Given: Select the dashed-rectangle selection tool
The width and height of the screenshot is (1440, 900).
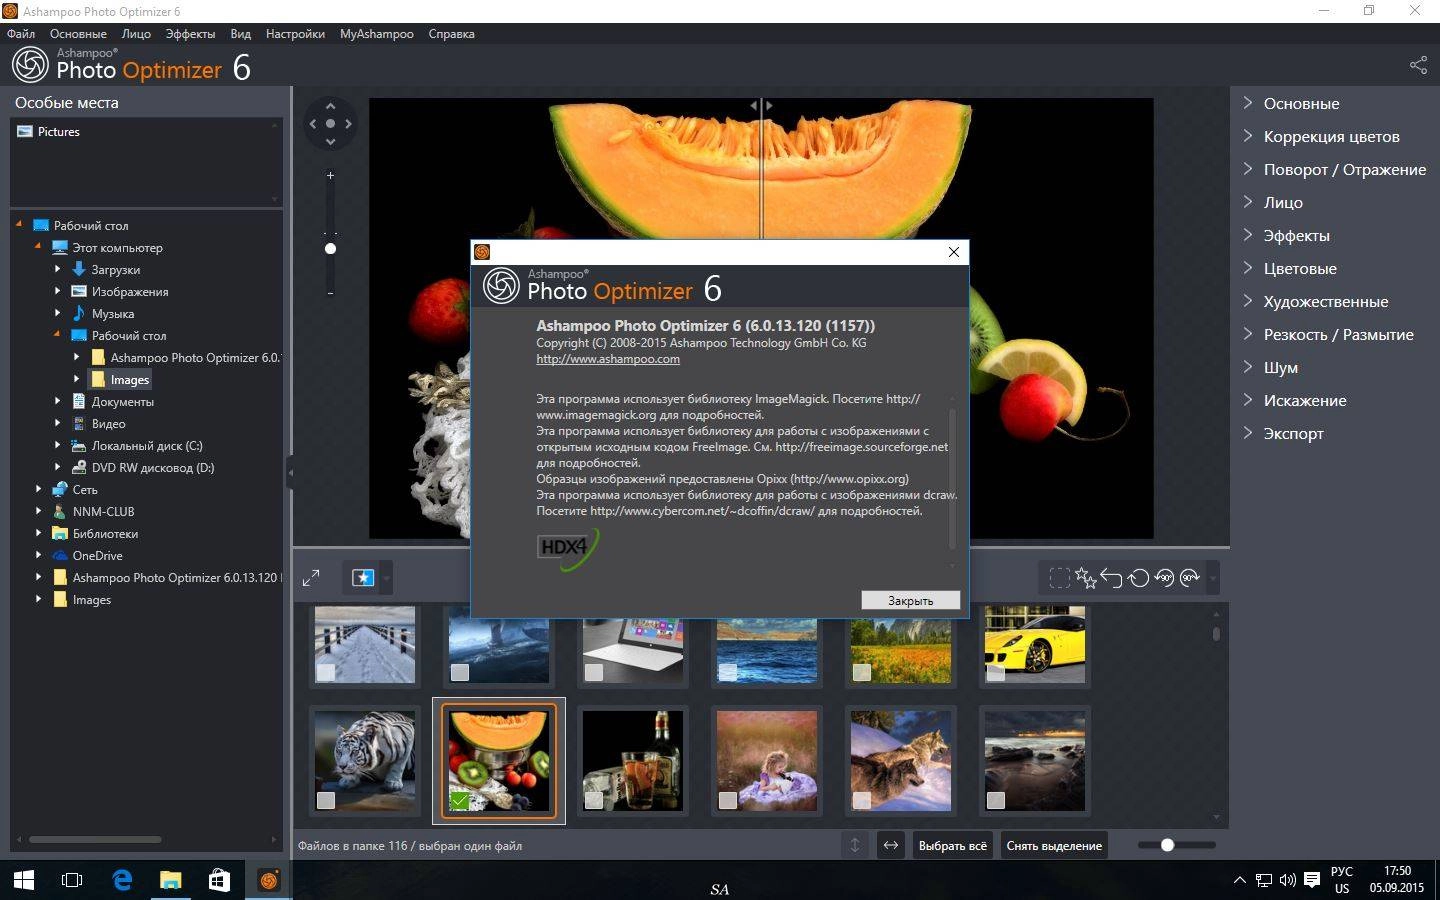Looking at the screenshot, I should click(x=1059, y=577).
